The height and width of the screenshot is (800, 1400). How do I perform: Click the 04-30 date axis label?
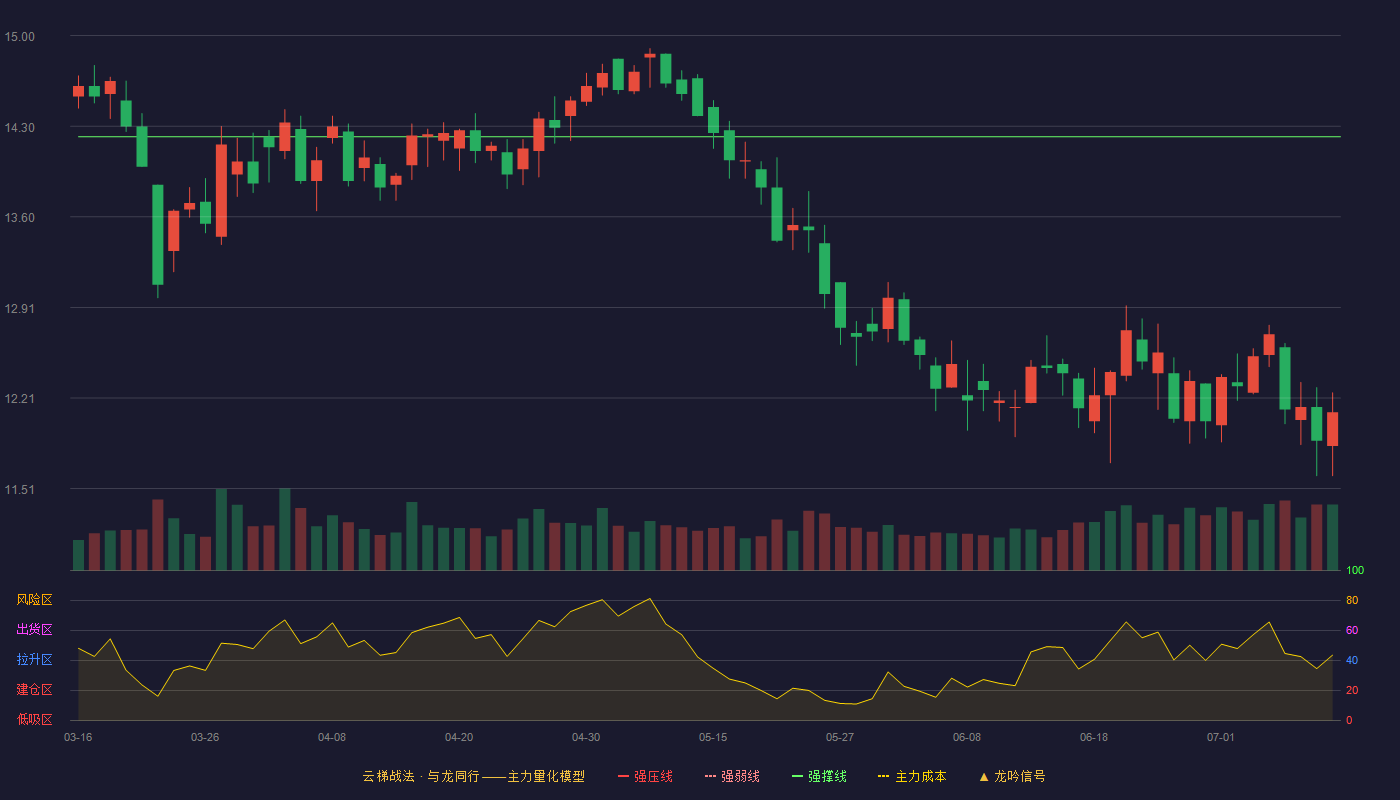(x=586, y=737)
